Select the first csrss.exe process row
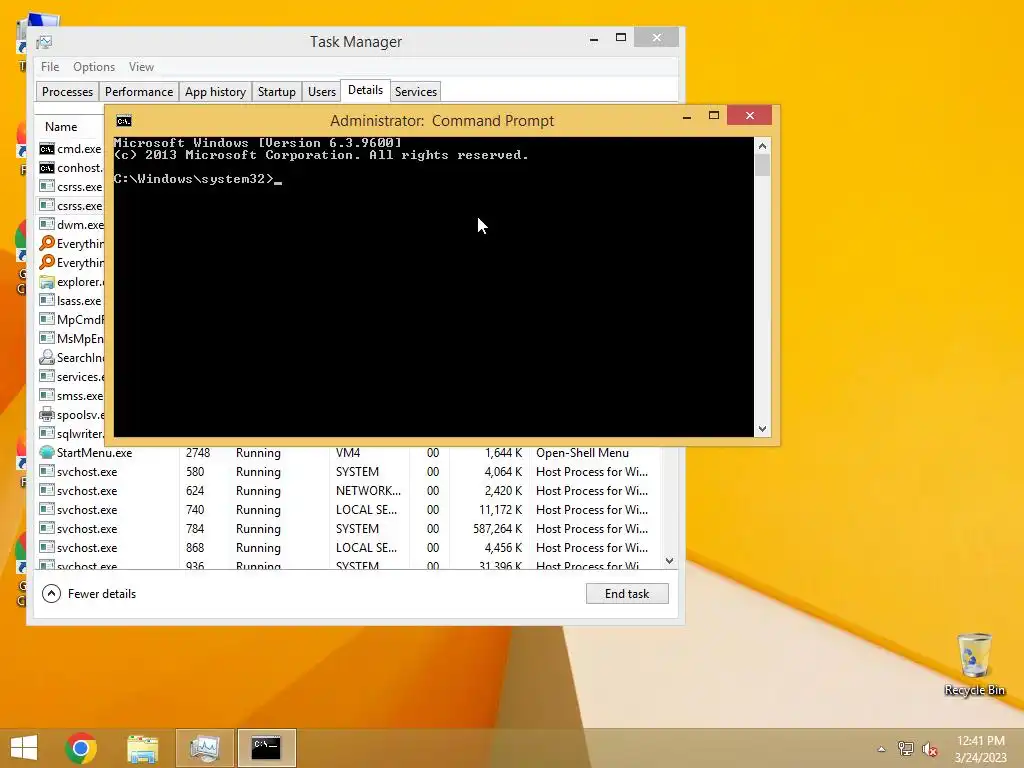Viewport: 1024px width, 768px height. [71, 187]
